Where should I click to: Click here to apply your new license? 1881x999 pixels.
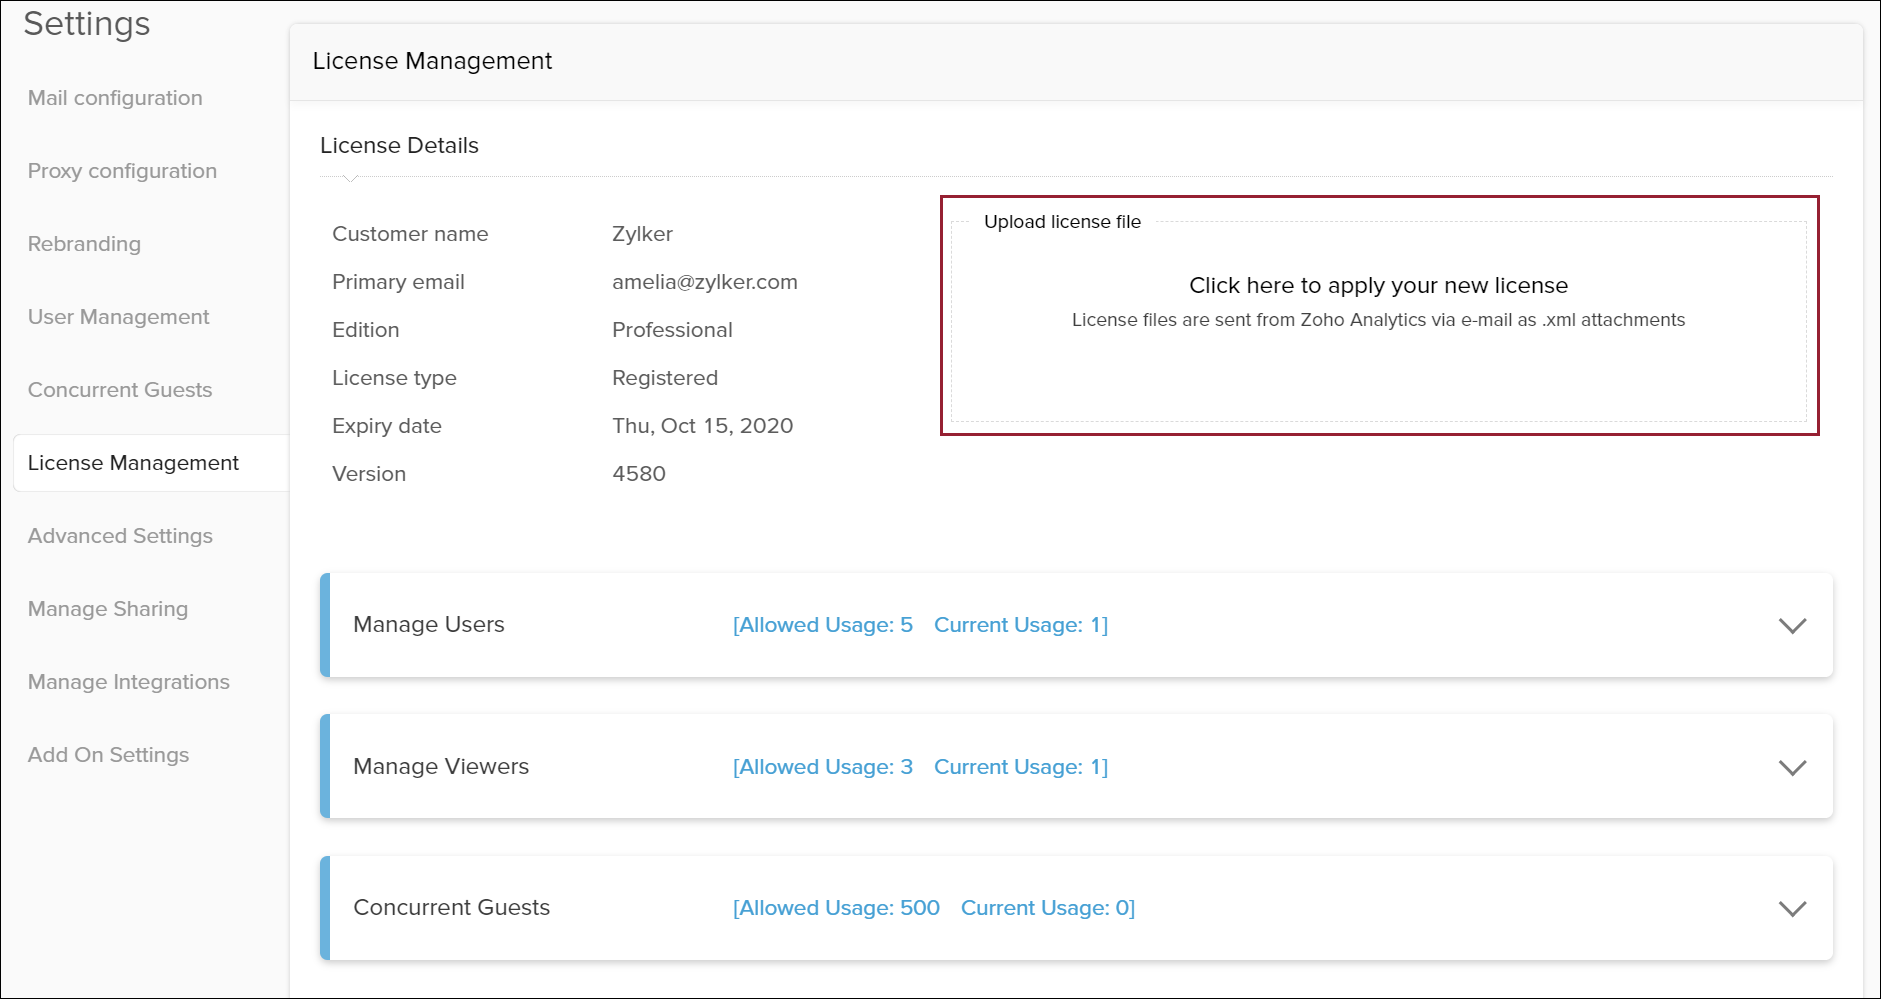click(x=1378, y=286)
